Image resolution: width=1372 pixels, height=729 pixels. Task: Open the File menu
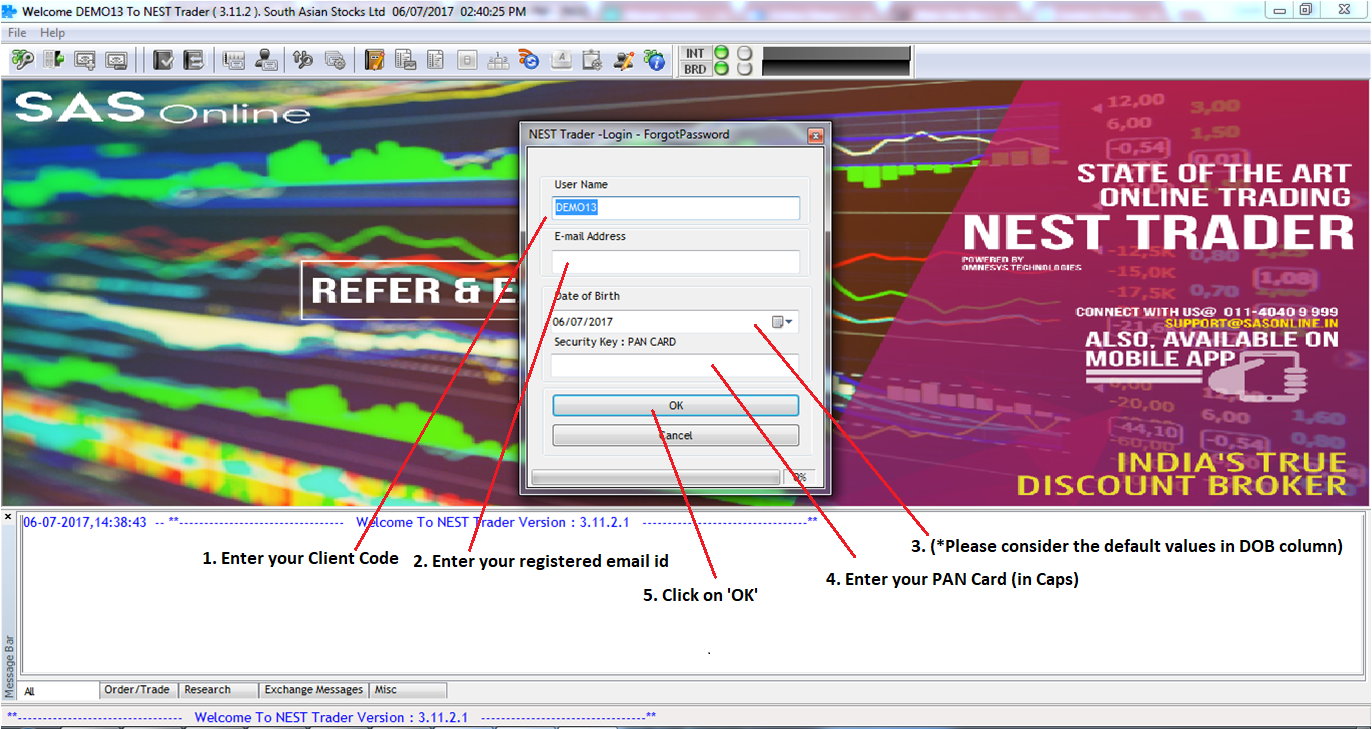pos(17,33)
